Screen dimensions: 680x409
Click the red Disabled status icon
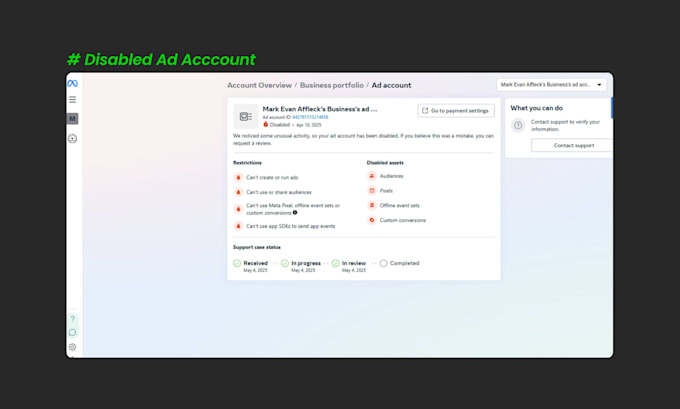[x=266, y=124]
